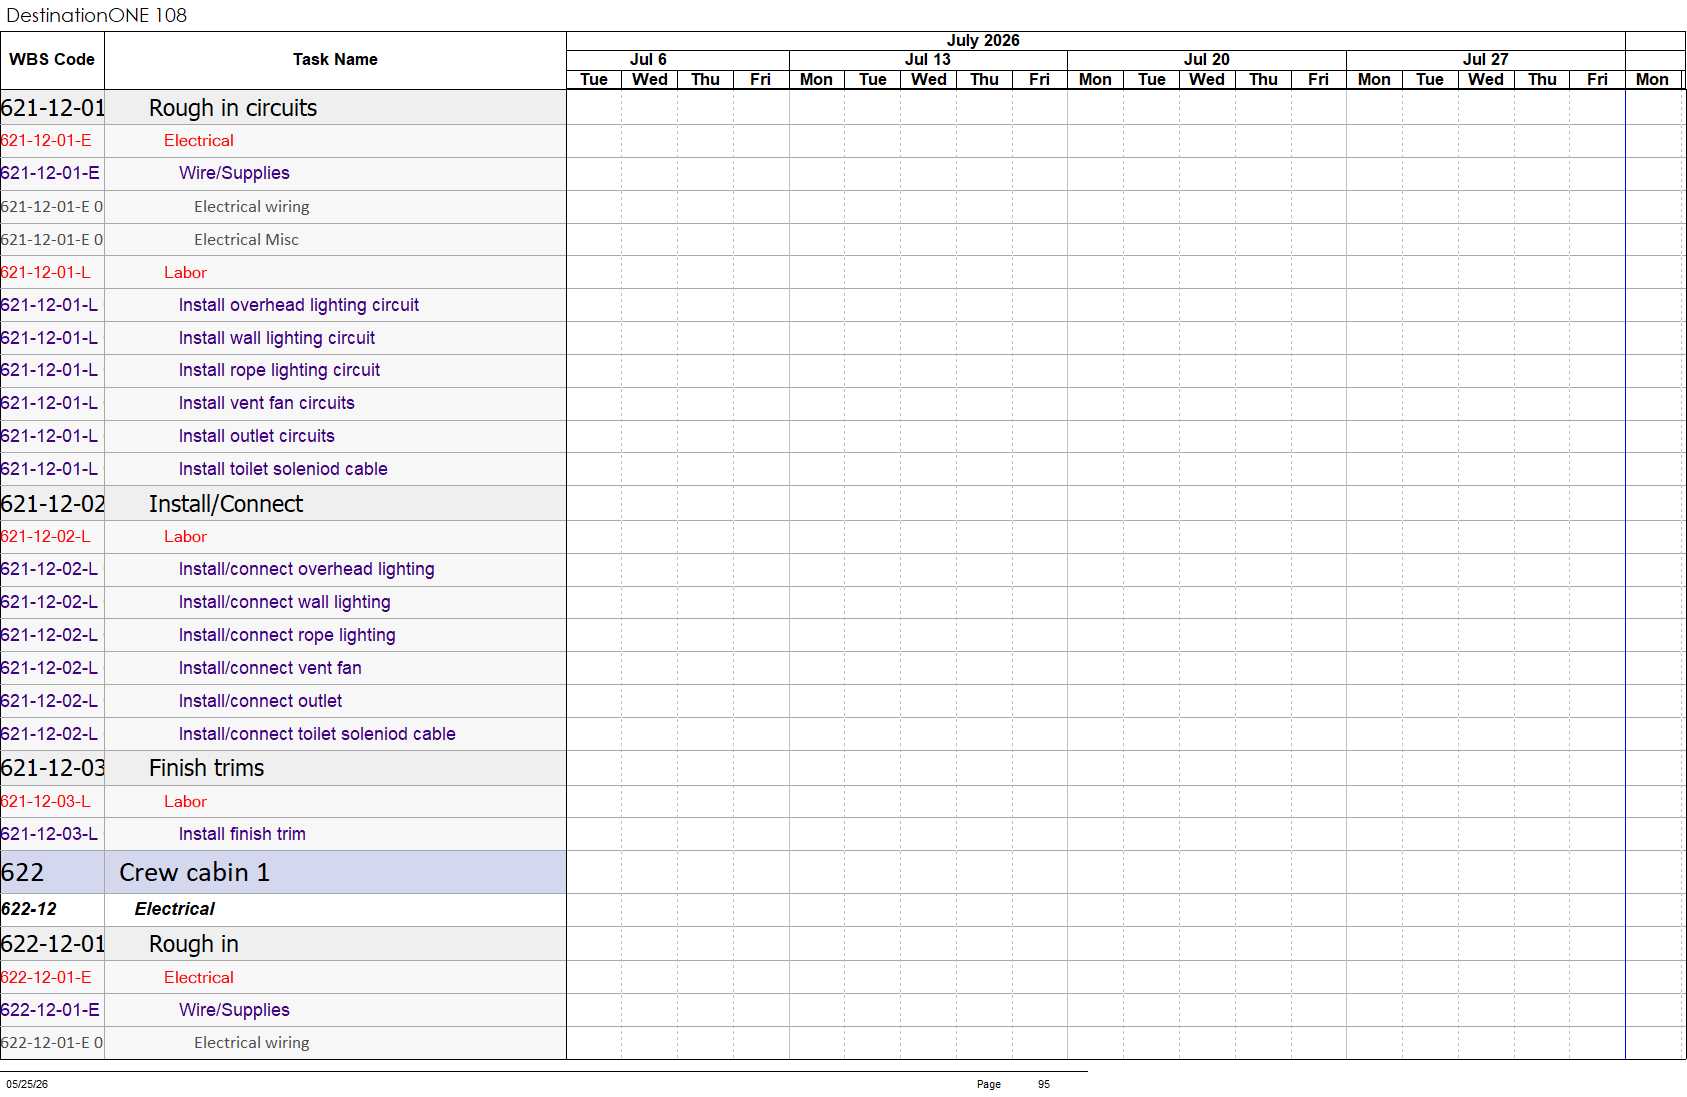Click the Jul 13 week header
This screenshot has width=1687, height=1097.
[x=928, y=60]
